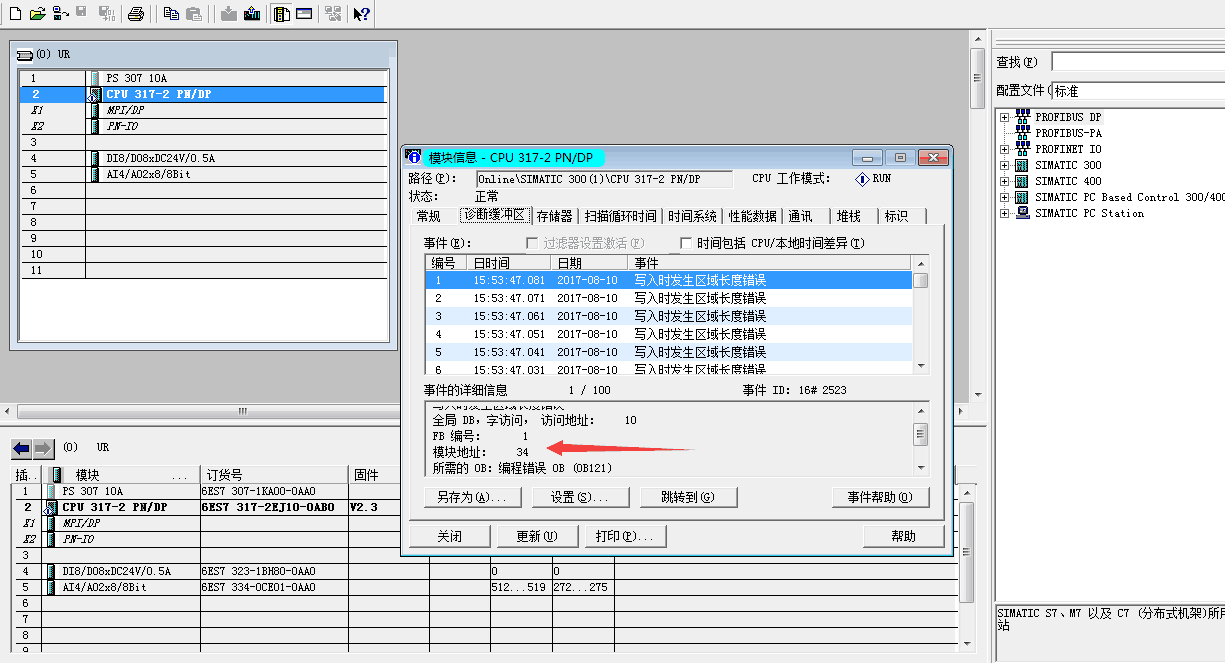Click the back arrow in the detail pane
Viewport: 1225px width, 663px height.
21,448
